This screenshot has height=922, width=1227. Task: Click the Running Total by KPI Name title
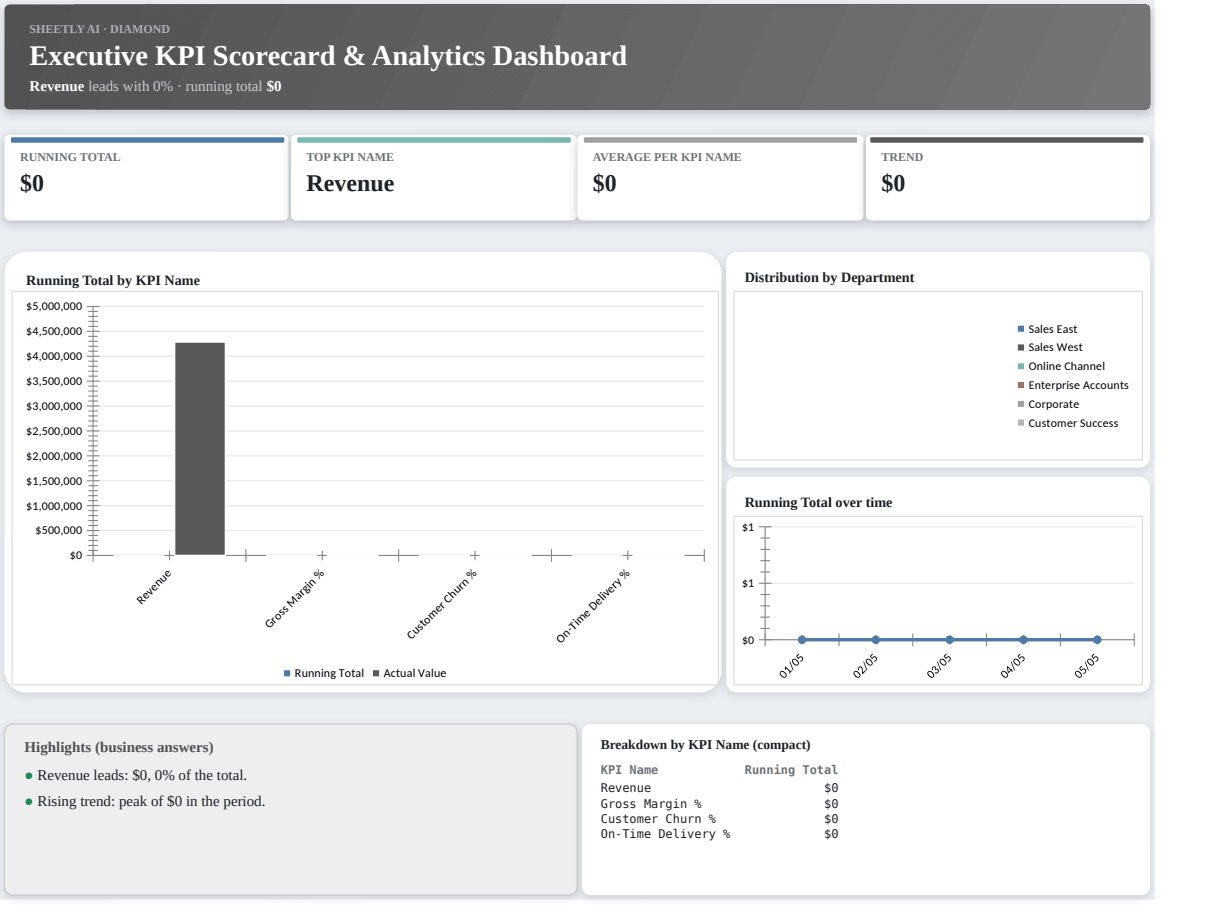click(x=113, y=281)
